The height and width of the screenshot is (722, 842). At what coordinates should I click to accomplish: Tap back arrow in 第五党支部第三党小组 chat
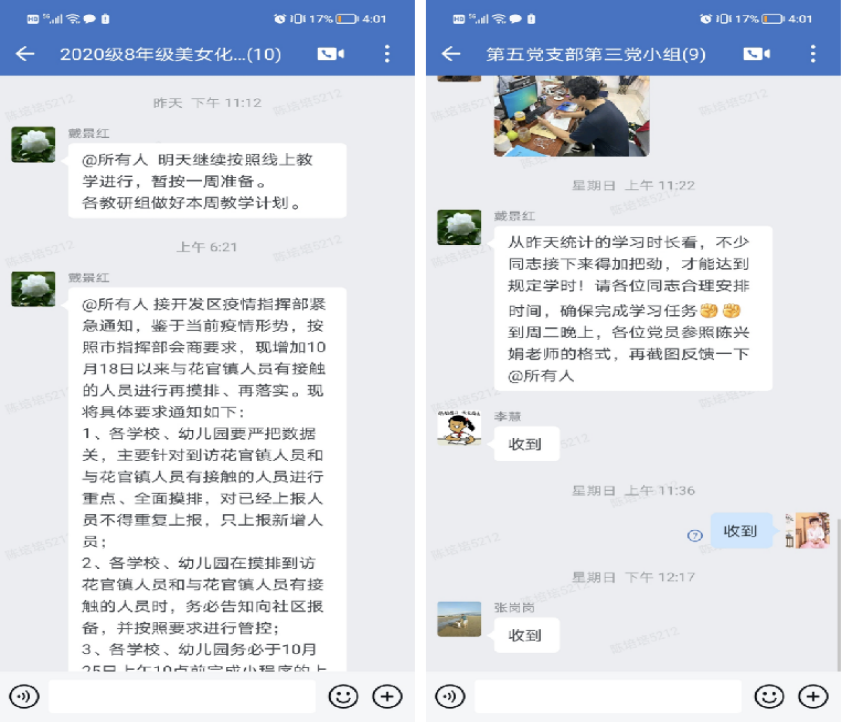click(x=451, y=54)
